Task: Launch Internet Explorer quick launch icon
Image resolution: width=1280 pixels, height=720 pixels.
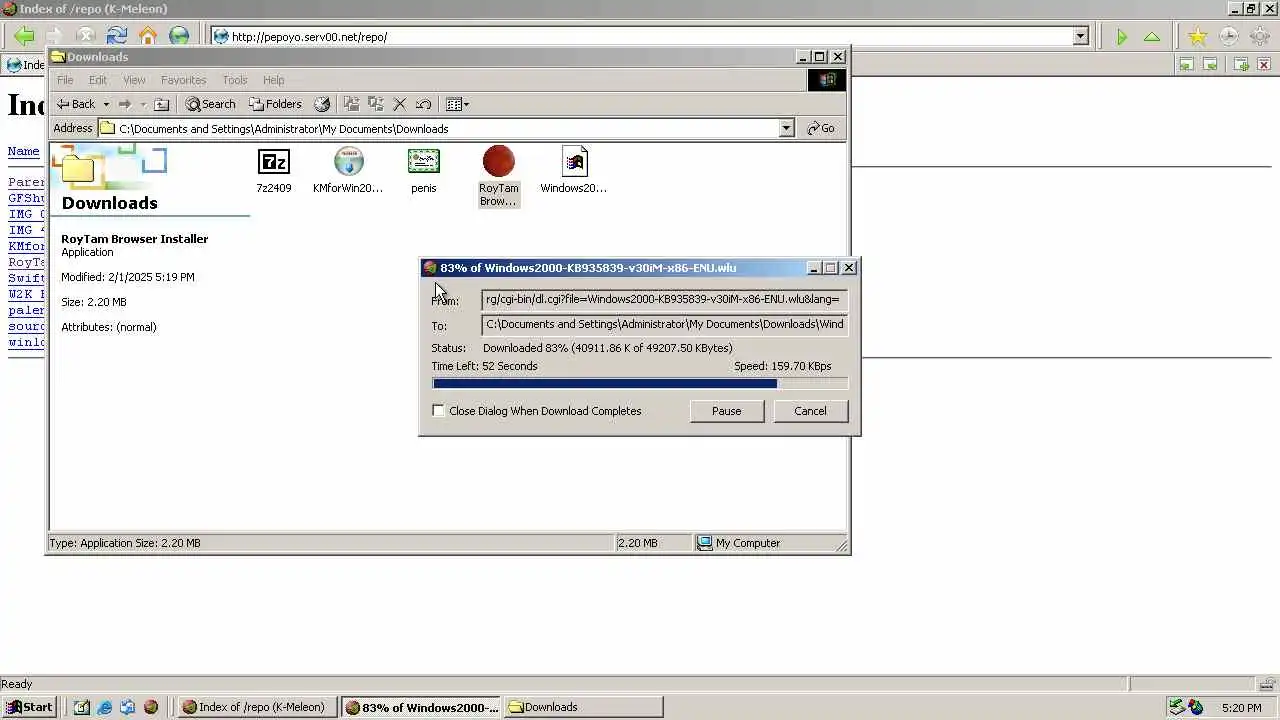Action: click(x=104, y=707)
